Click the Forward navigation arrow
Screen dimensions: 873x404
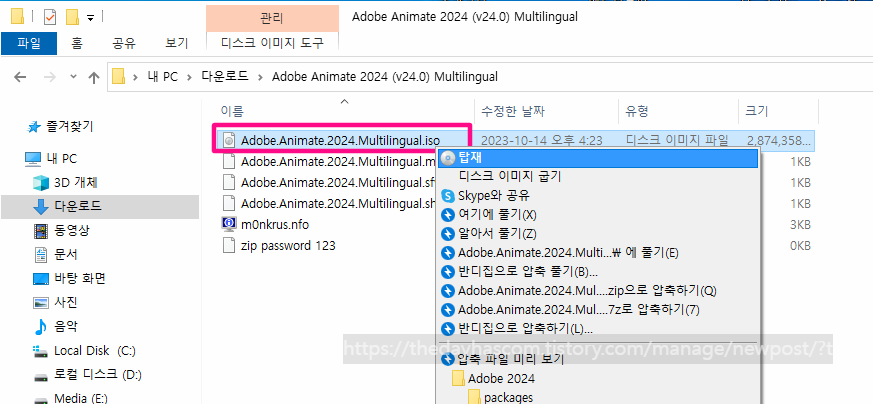click(50, 77)
